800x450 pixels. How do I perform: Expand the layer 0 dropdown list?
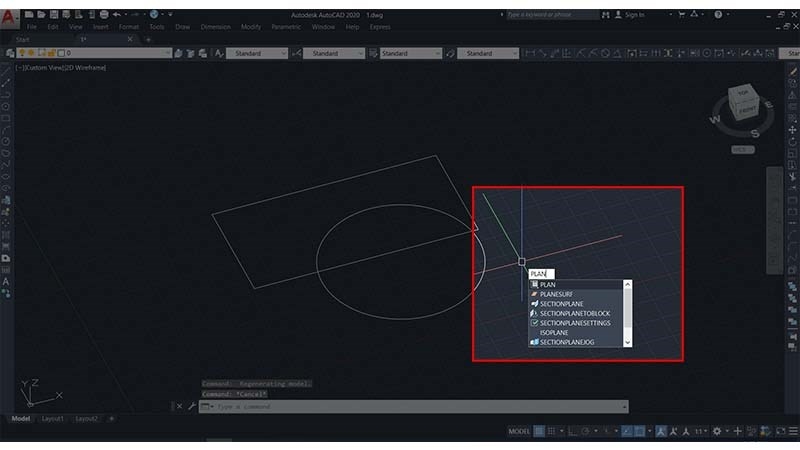click(x=167, y=53)
